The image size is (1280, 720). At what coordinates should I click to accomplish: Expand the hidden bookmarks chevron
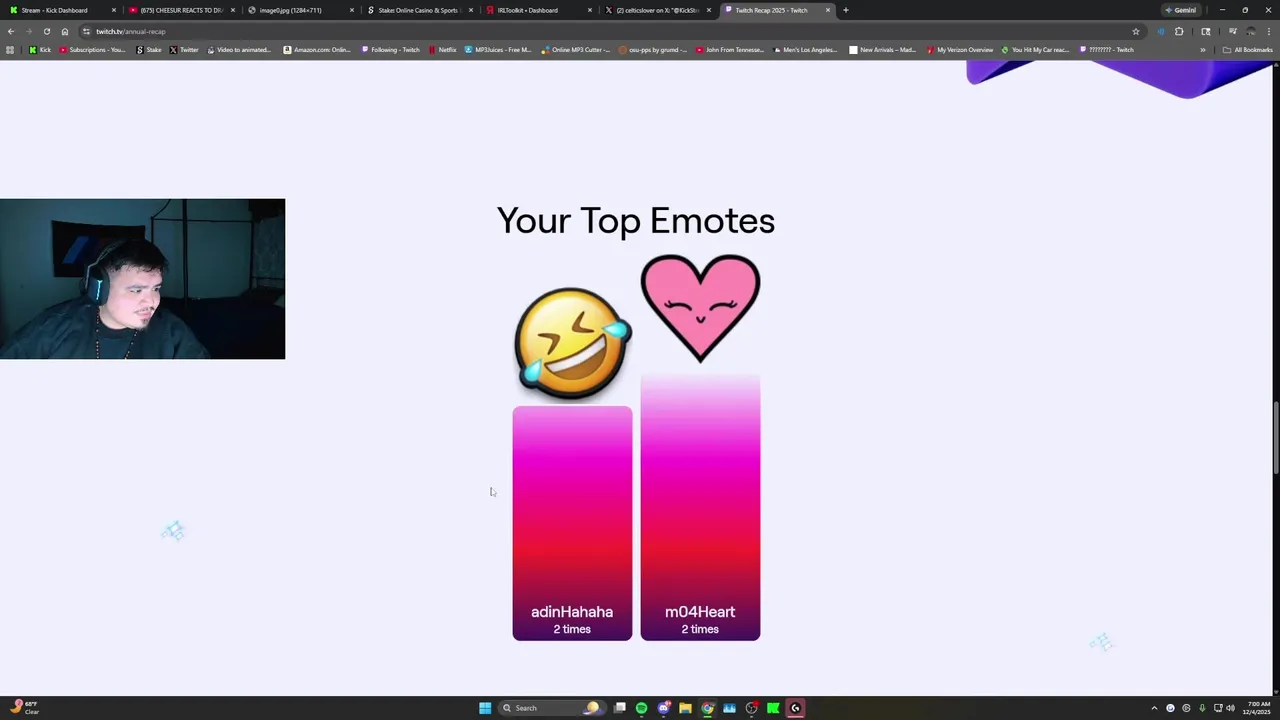point(1203,50)
